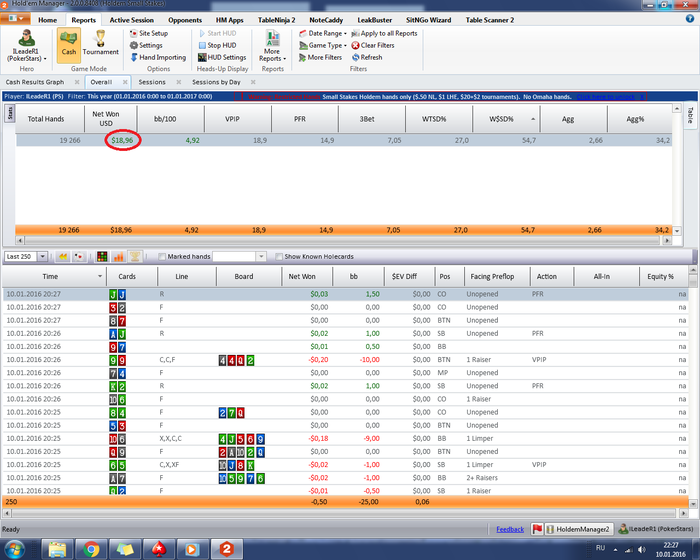Image resolution: width=700 pixels, height=560 pixels.
Task: Open the Opponents tab
Action: click(185, 20)
